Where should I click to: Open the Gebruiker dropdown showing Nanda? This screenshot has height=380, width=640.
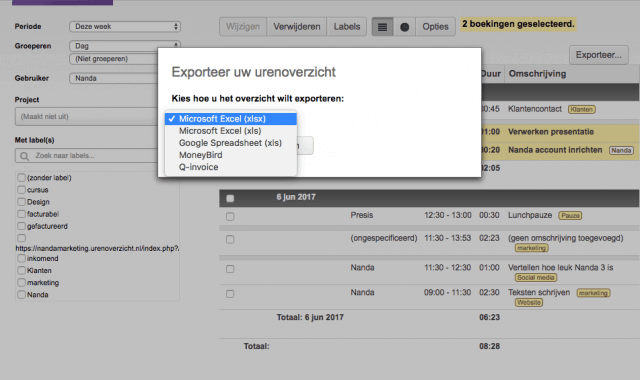[113, 78]
